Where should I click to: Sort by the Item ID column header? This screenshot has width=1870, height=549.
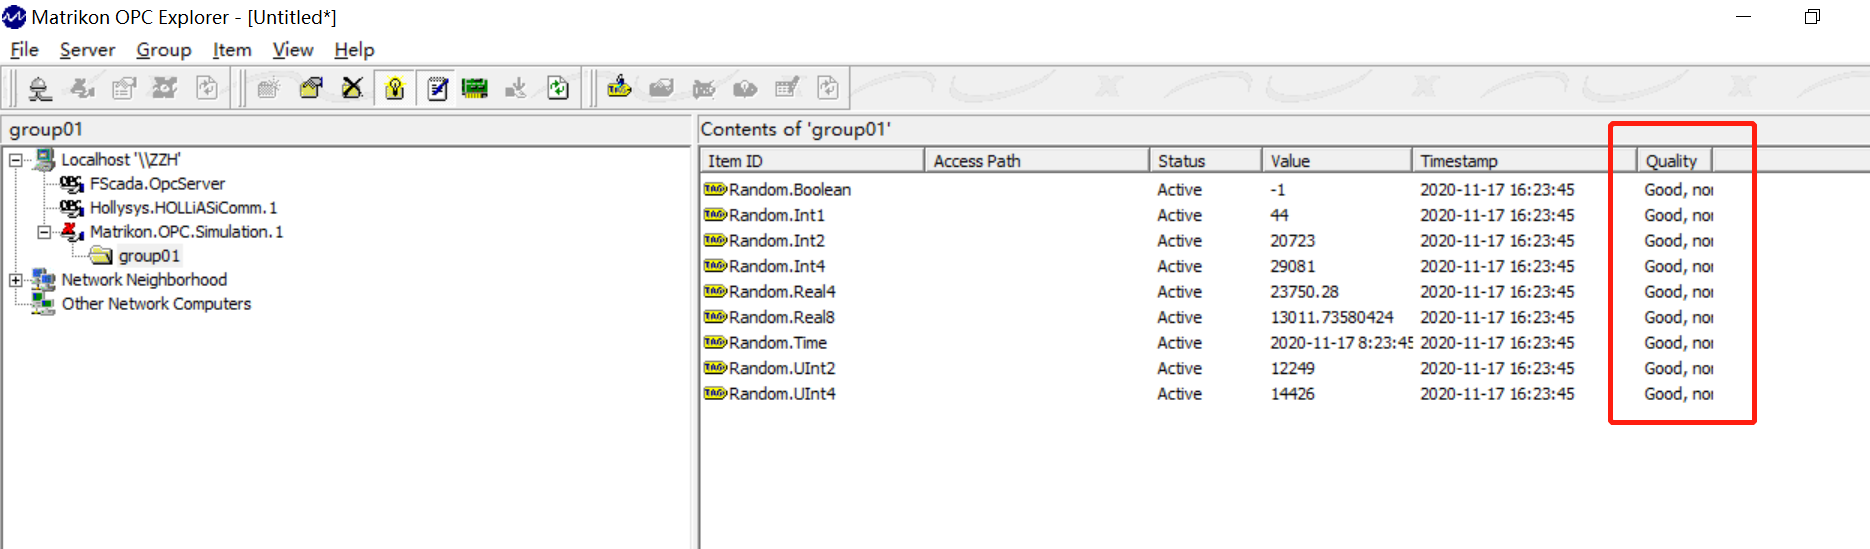click(x=812, y=161)
